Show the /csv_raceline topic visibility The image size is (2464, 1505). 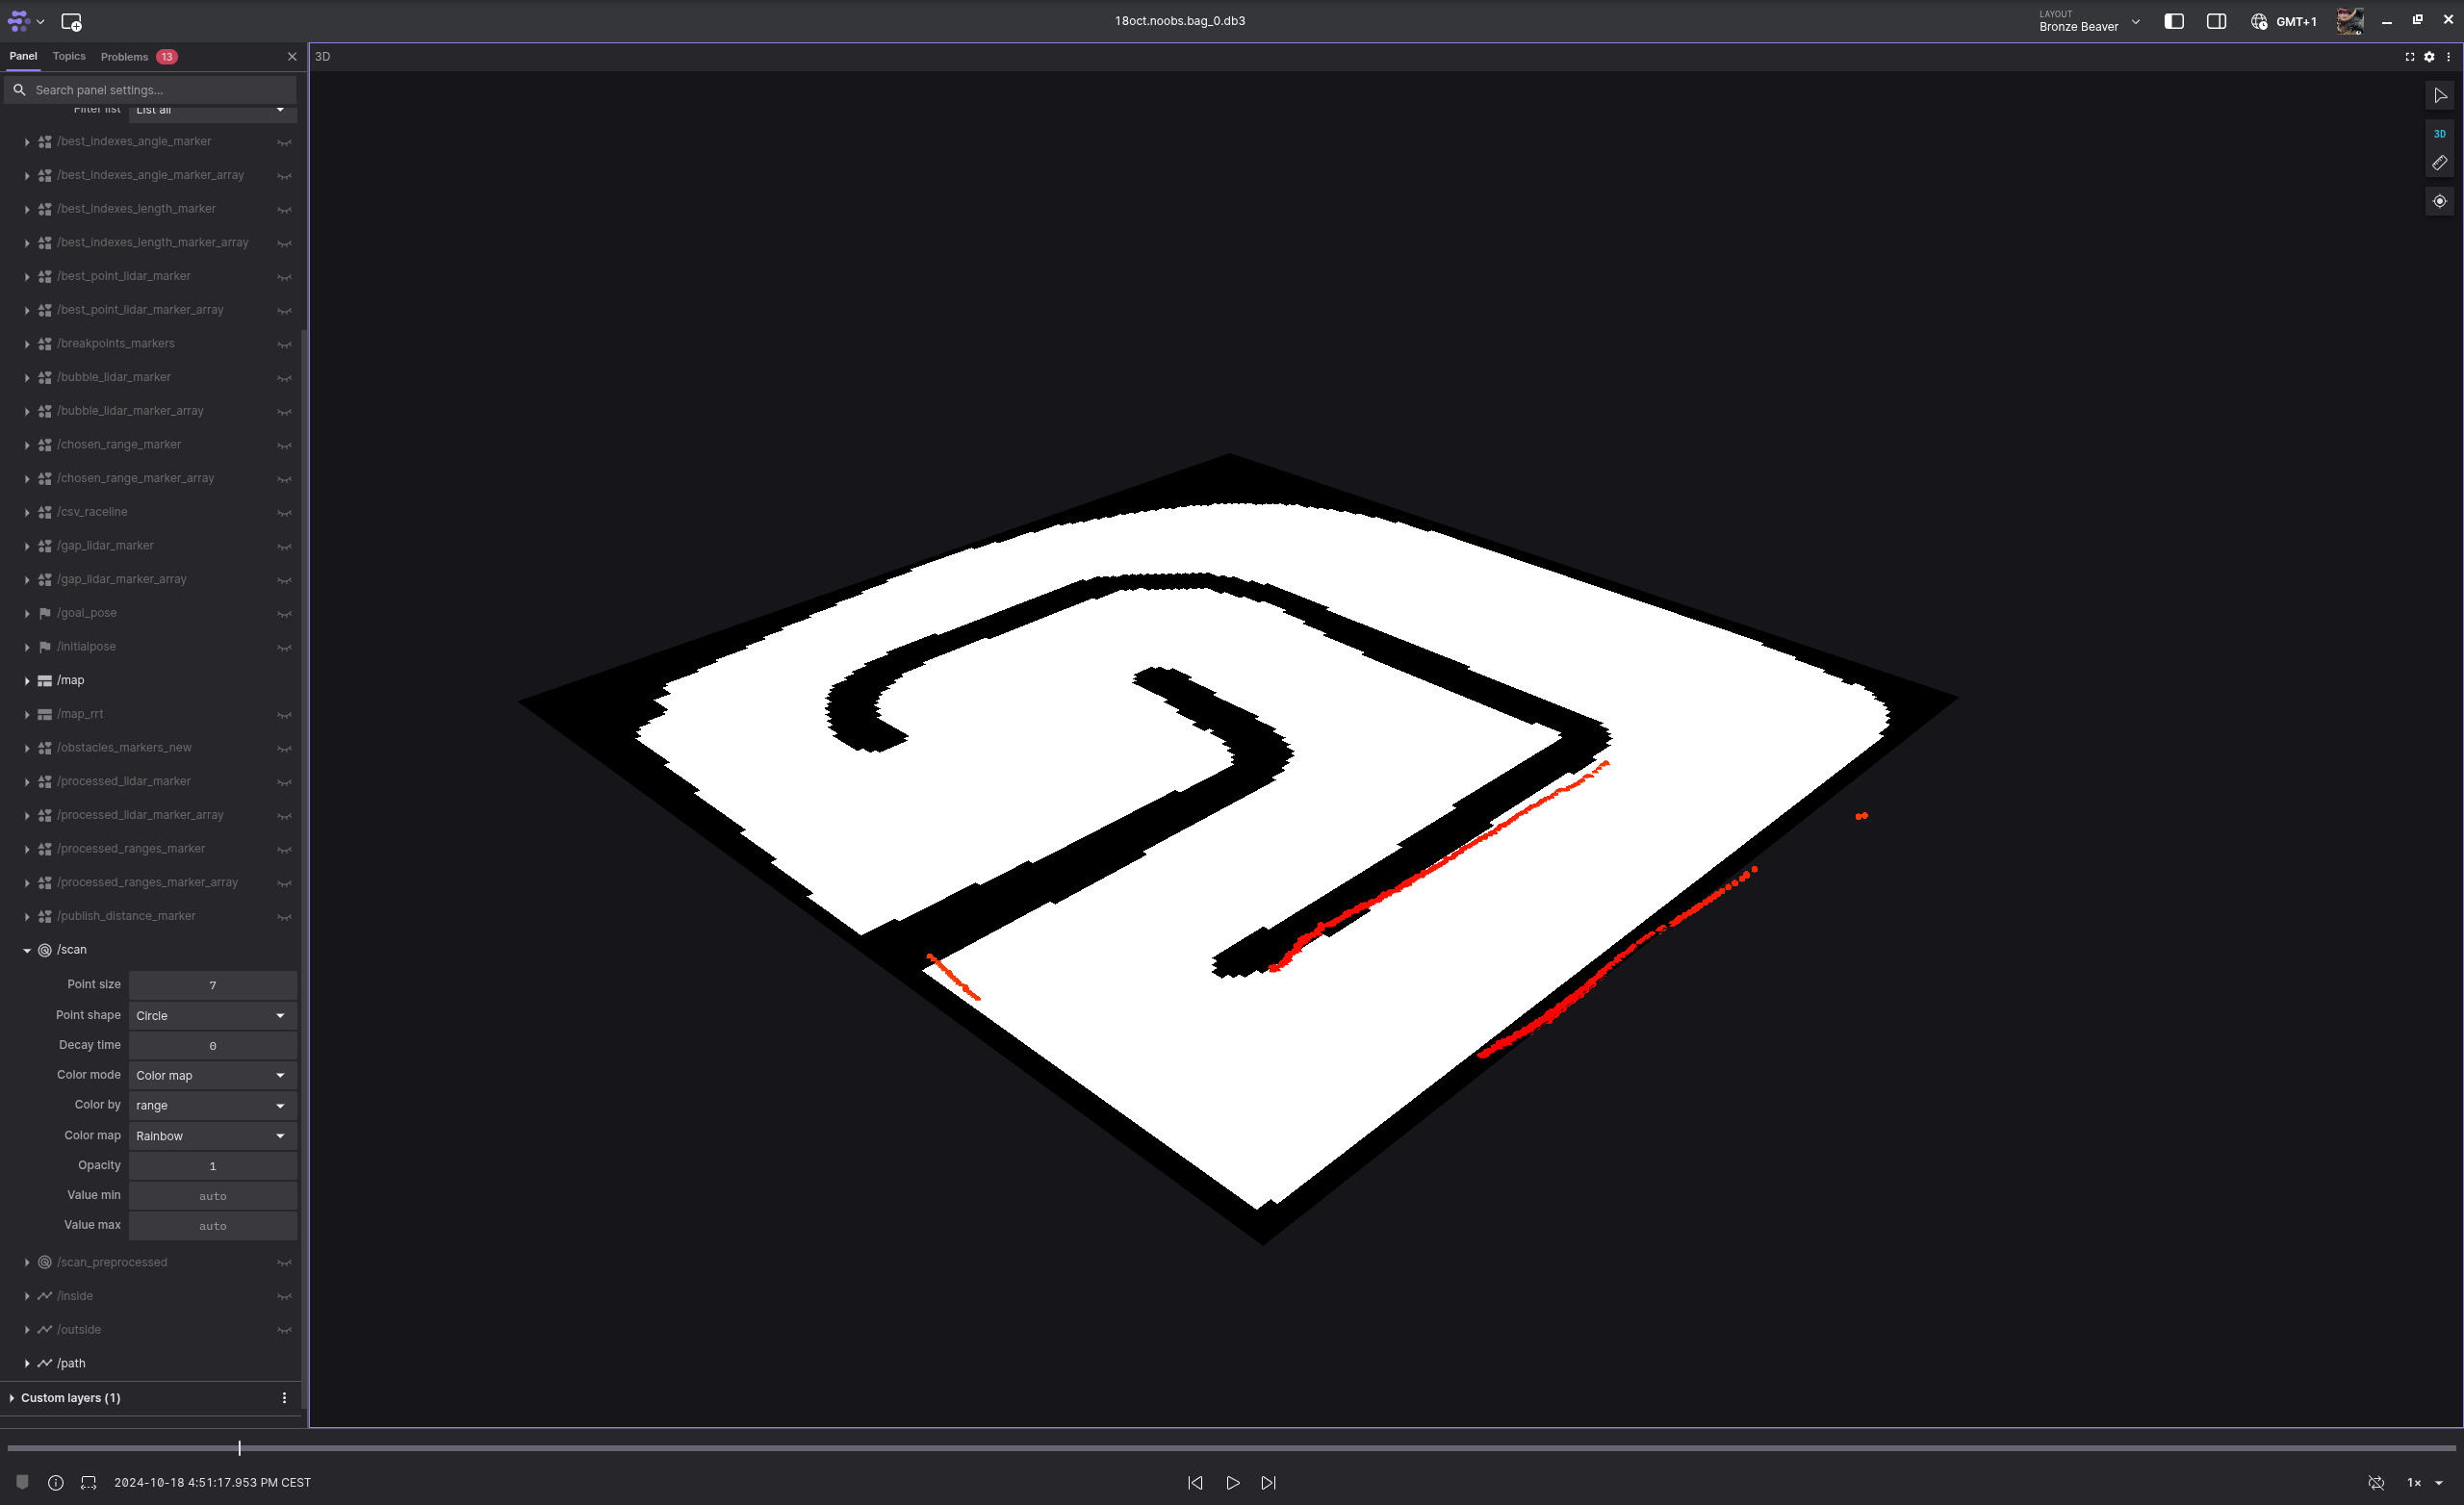pyautogui.click(x=284, y=513)
